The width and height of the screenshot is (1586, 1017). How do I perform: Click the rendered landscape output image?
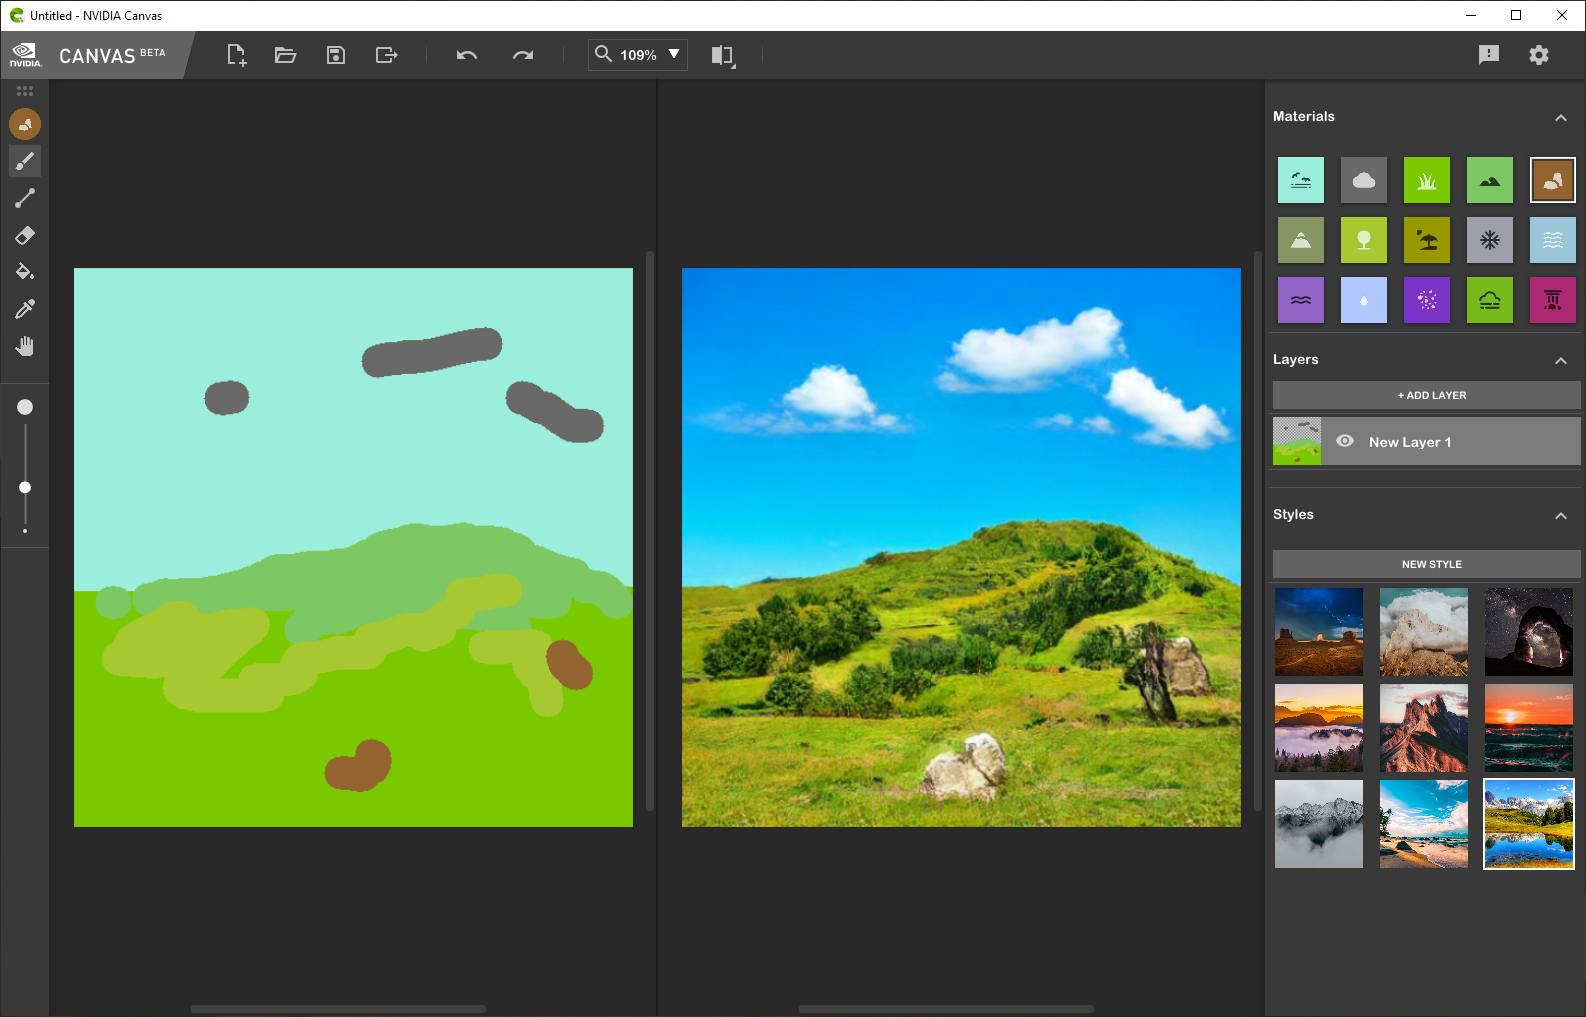pyautogui.click(x=961, y=547)
